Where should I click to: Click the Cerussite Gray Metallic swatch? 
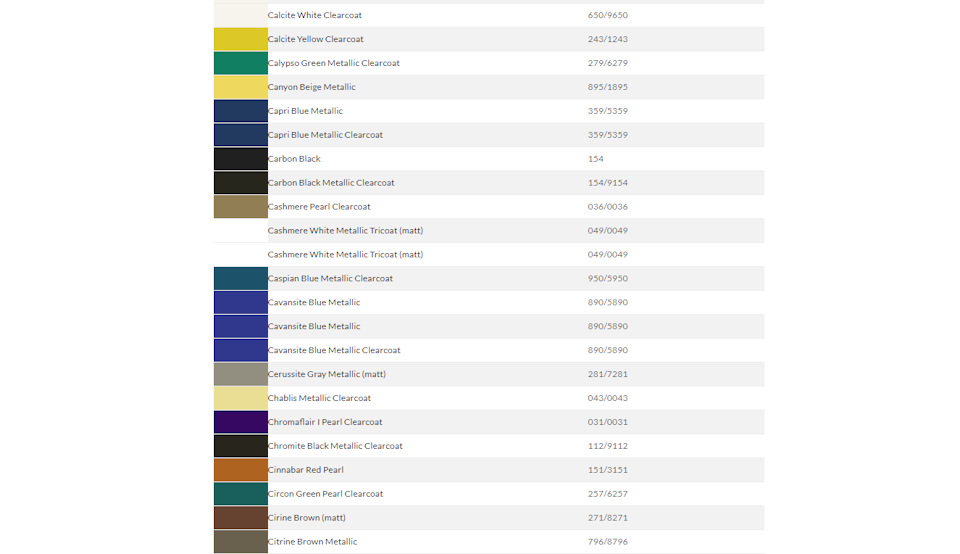241,374
